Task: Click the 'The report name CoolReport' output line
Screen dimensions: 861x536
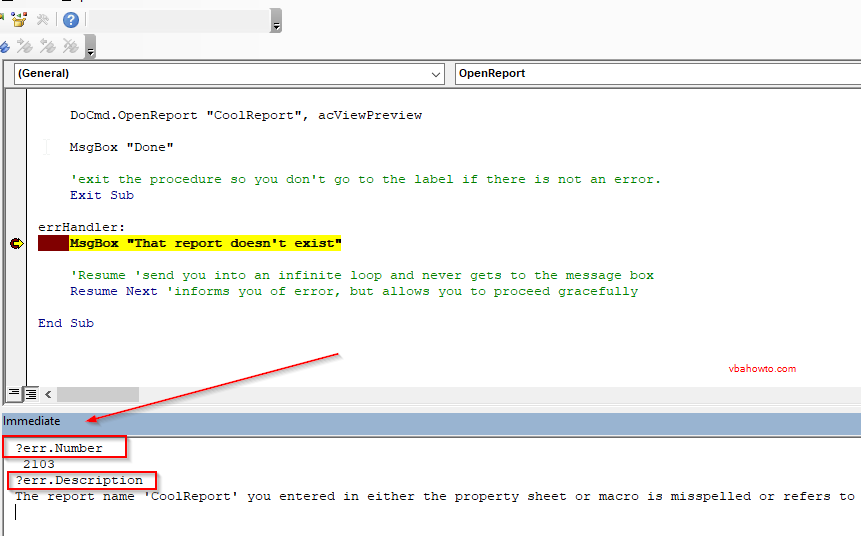Action: (x=435, y=496)
